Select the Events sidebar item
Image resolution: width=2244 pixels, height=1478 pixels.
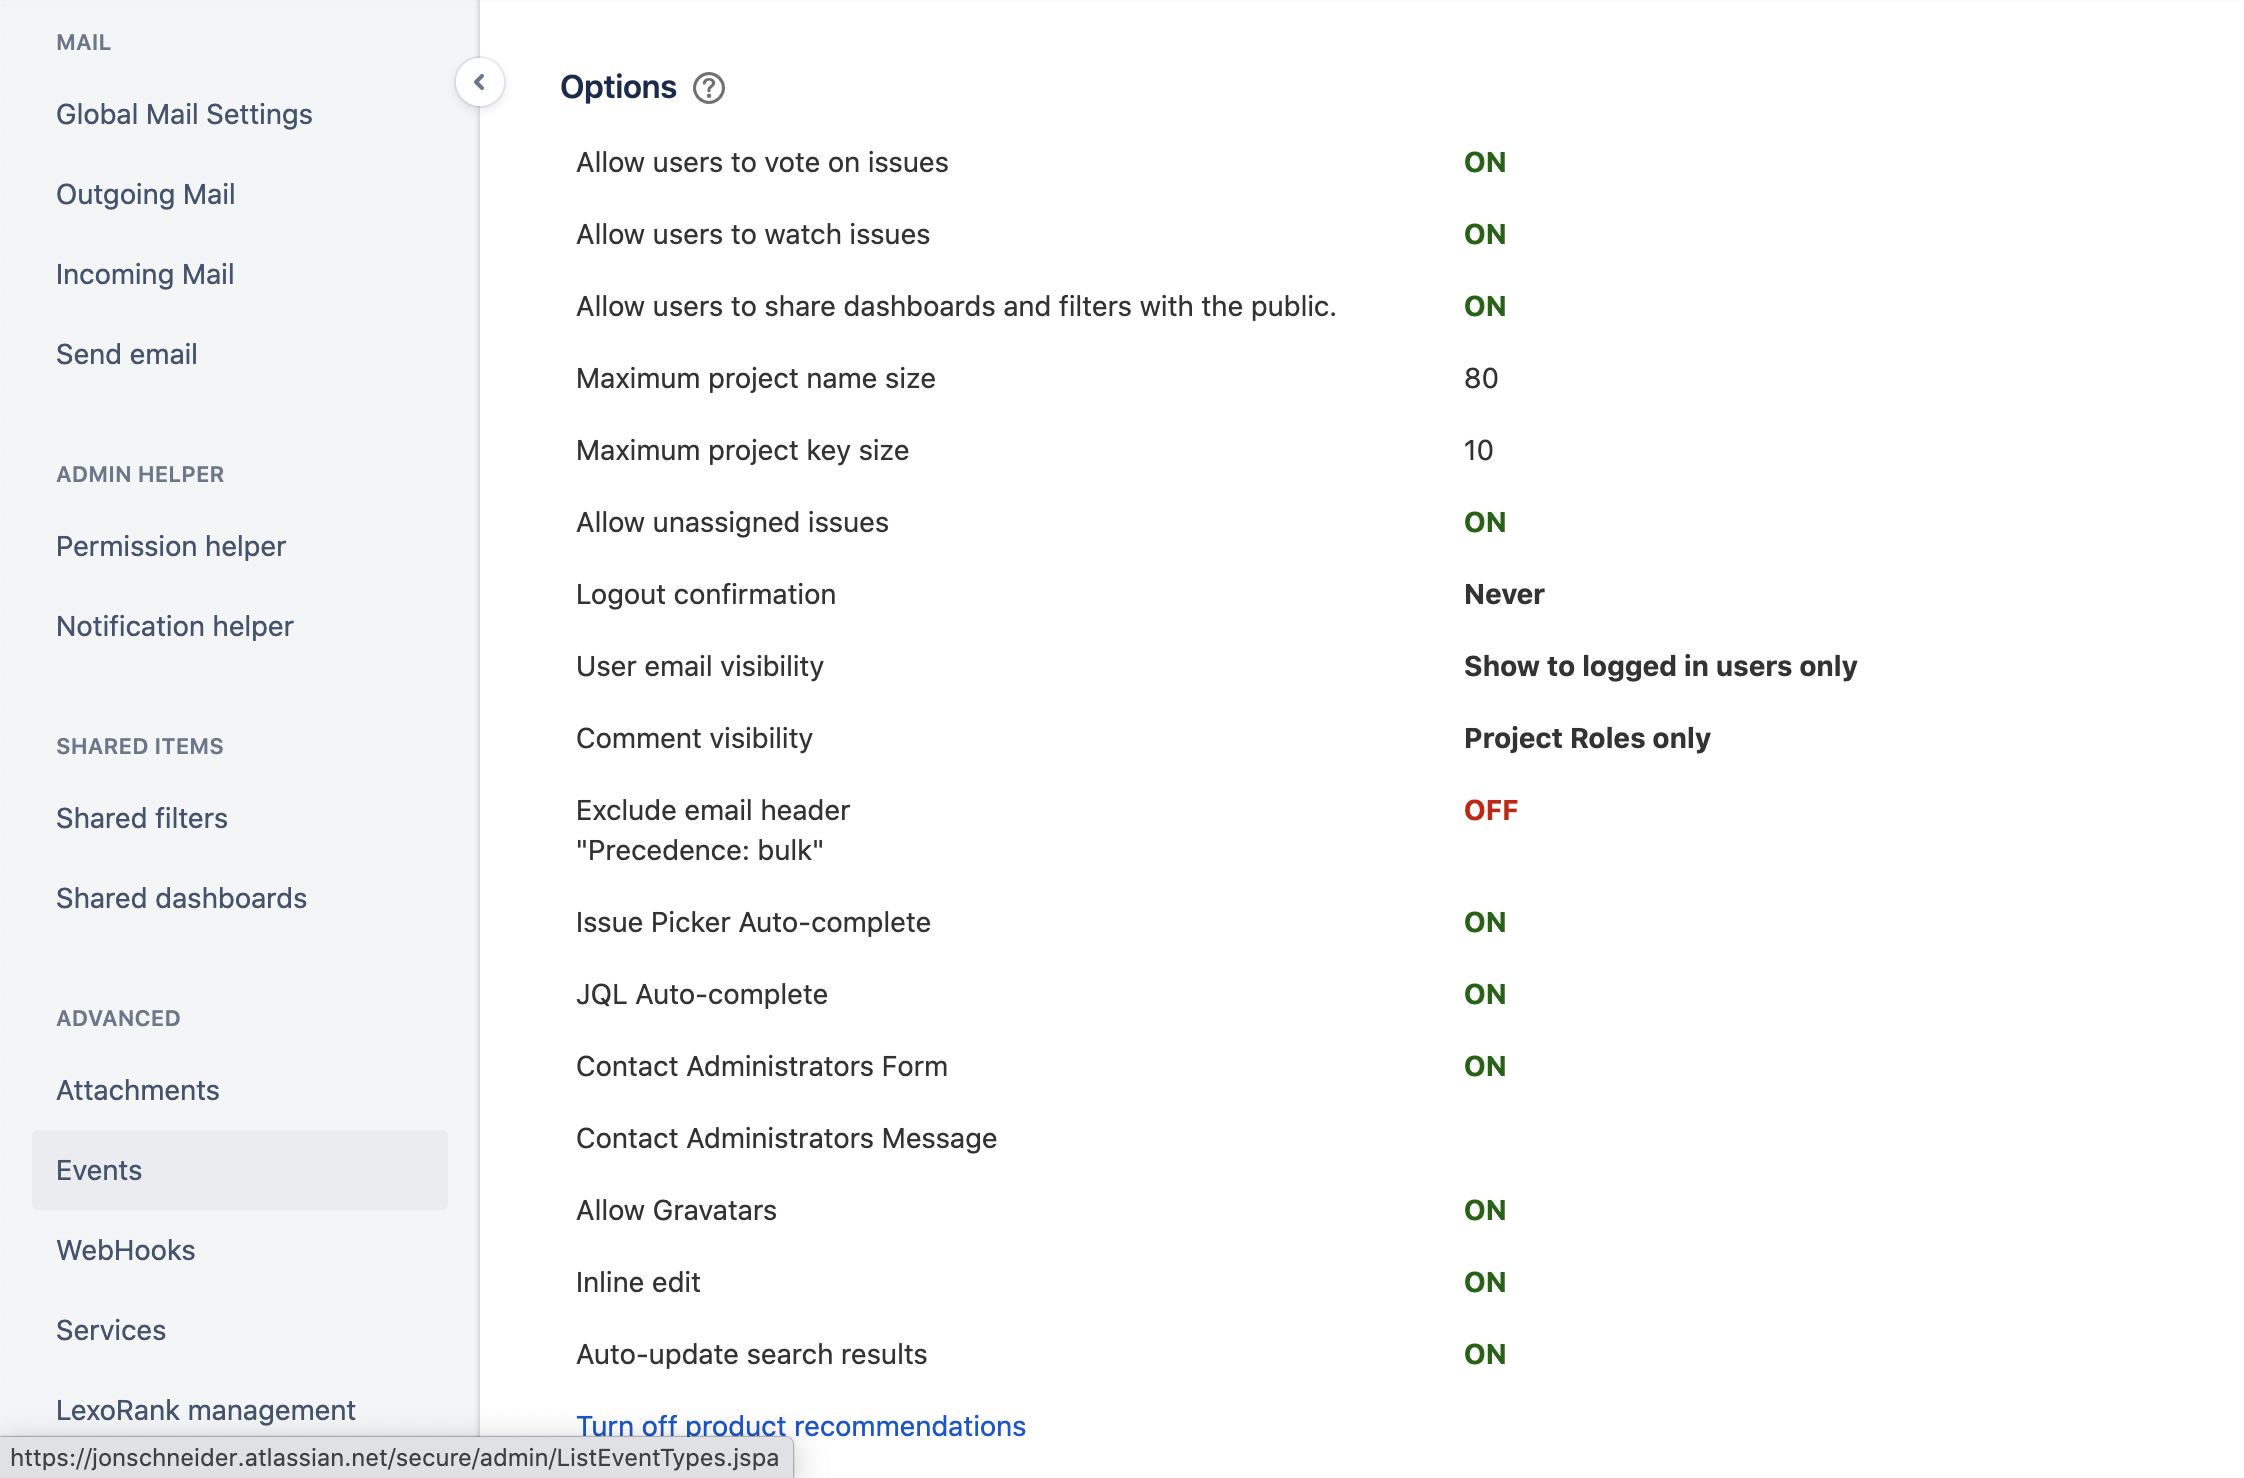point(240,1170)
